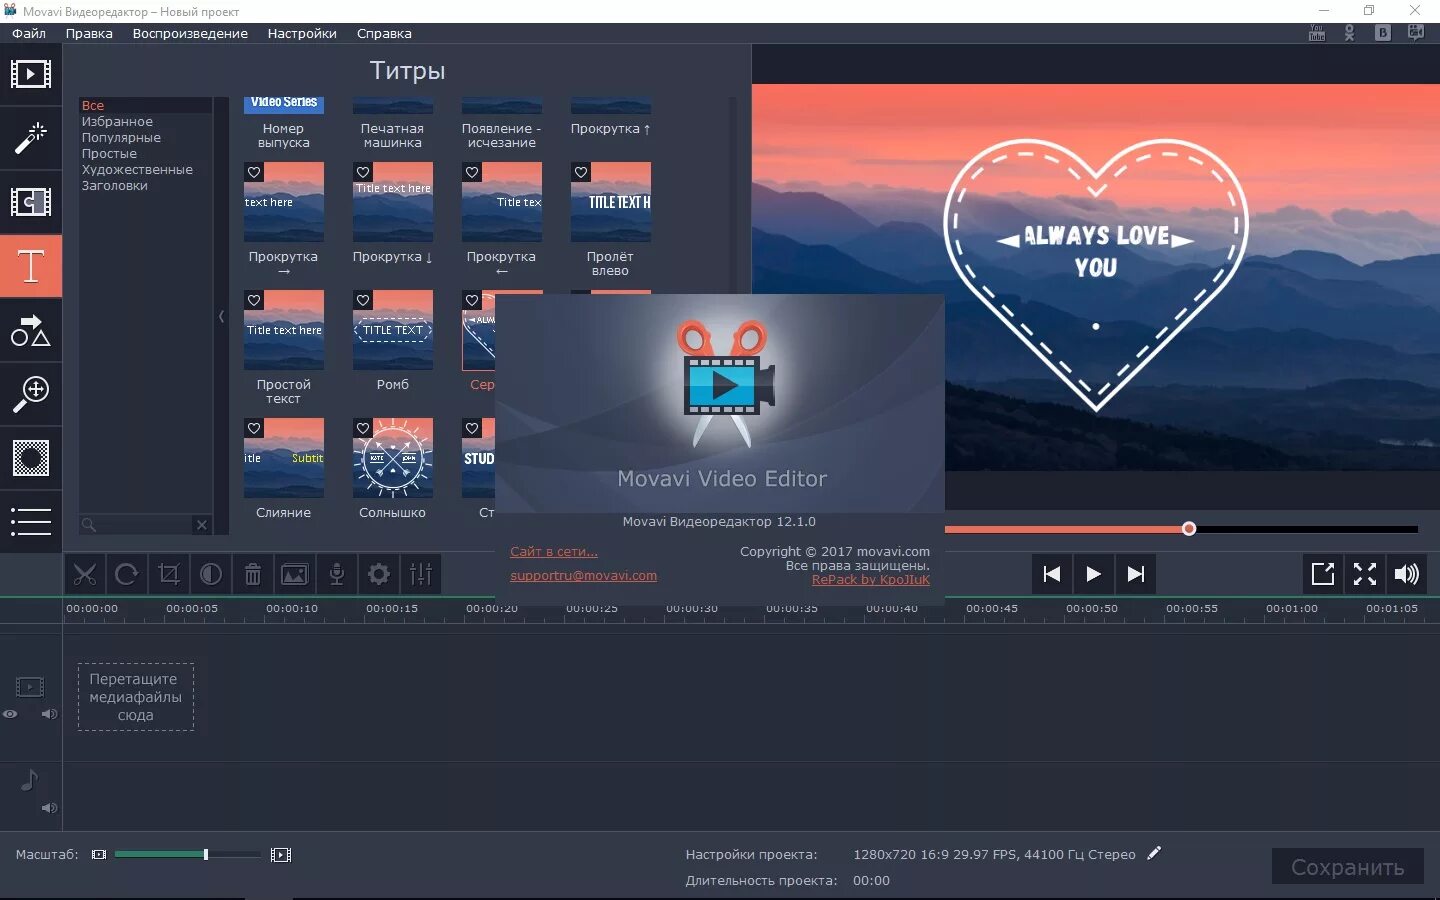Open the Сайт в сети link
This screenshot has height=900, width=1440.
click(x=554, y=551)
